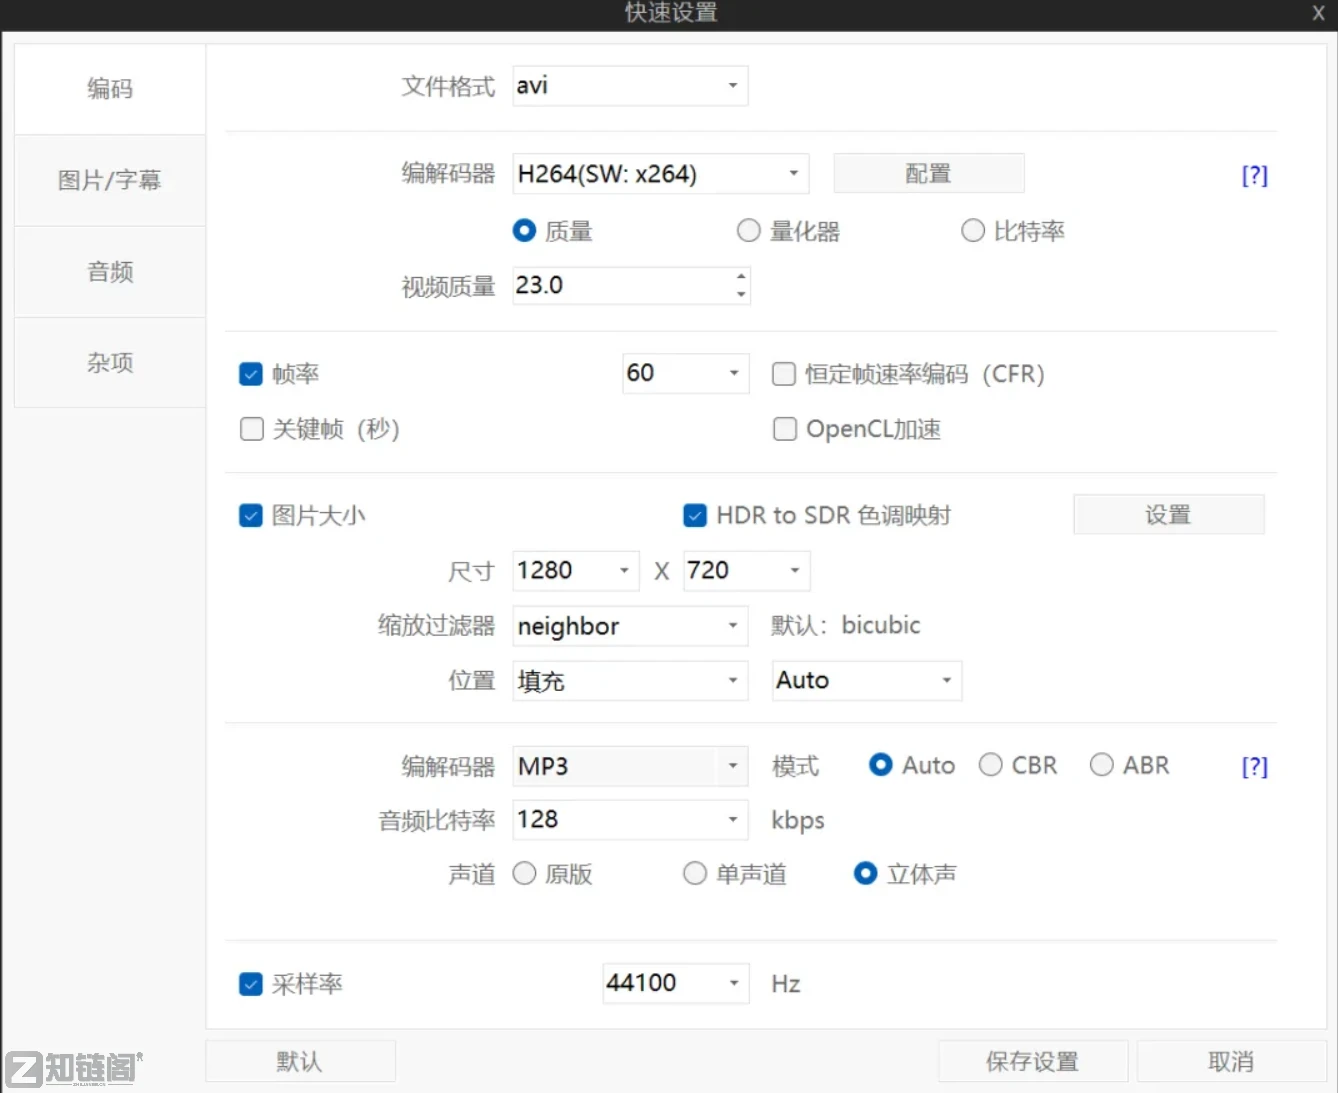Switch to the 杂项 tab
This screenshot has width=1338, height=1093.
tap(109, 362)
